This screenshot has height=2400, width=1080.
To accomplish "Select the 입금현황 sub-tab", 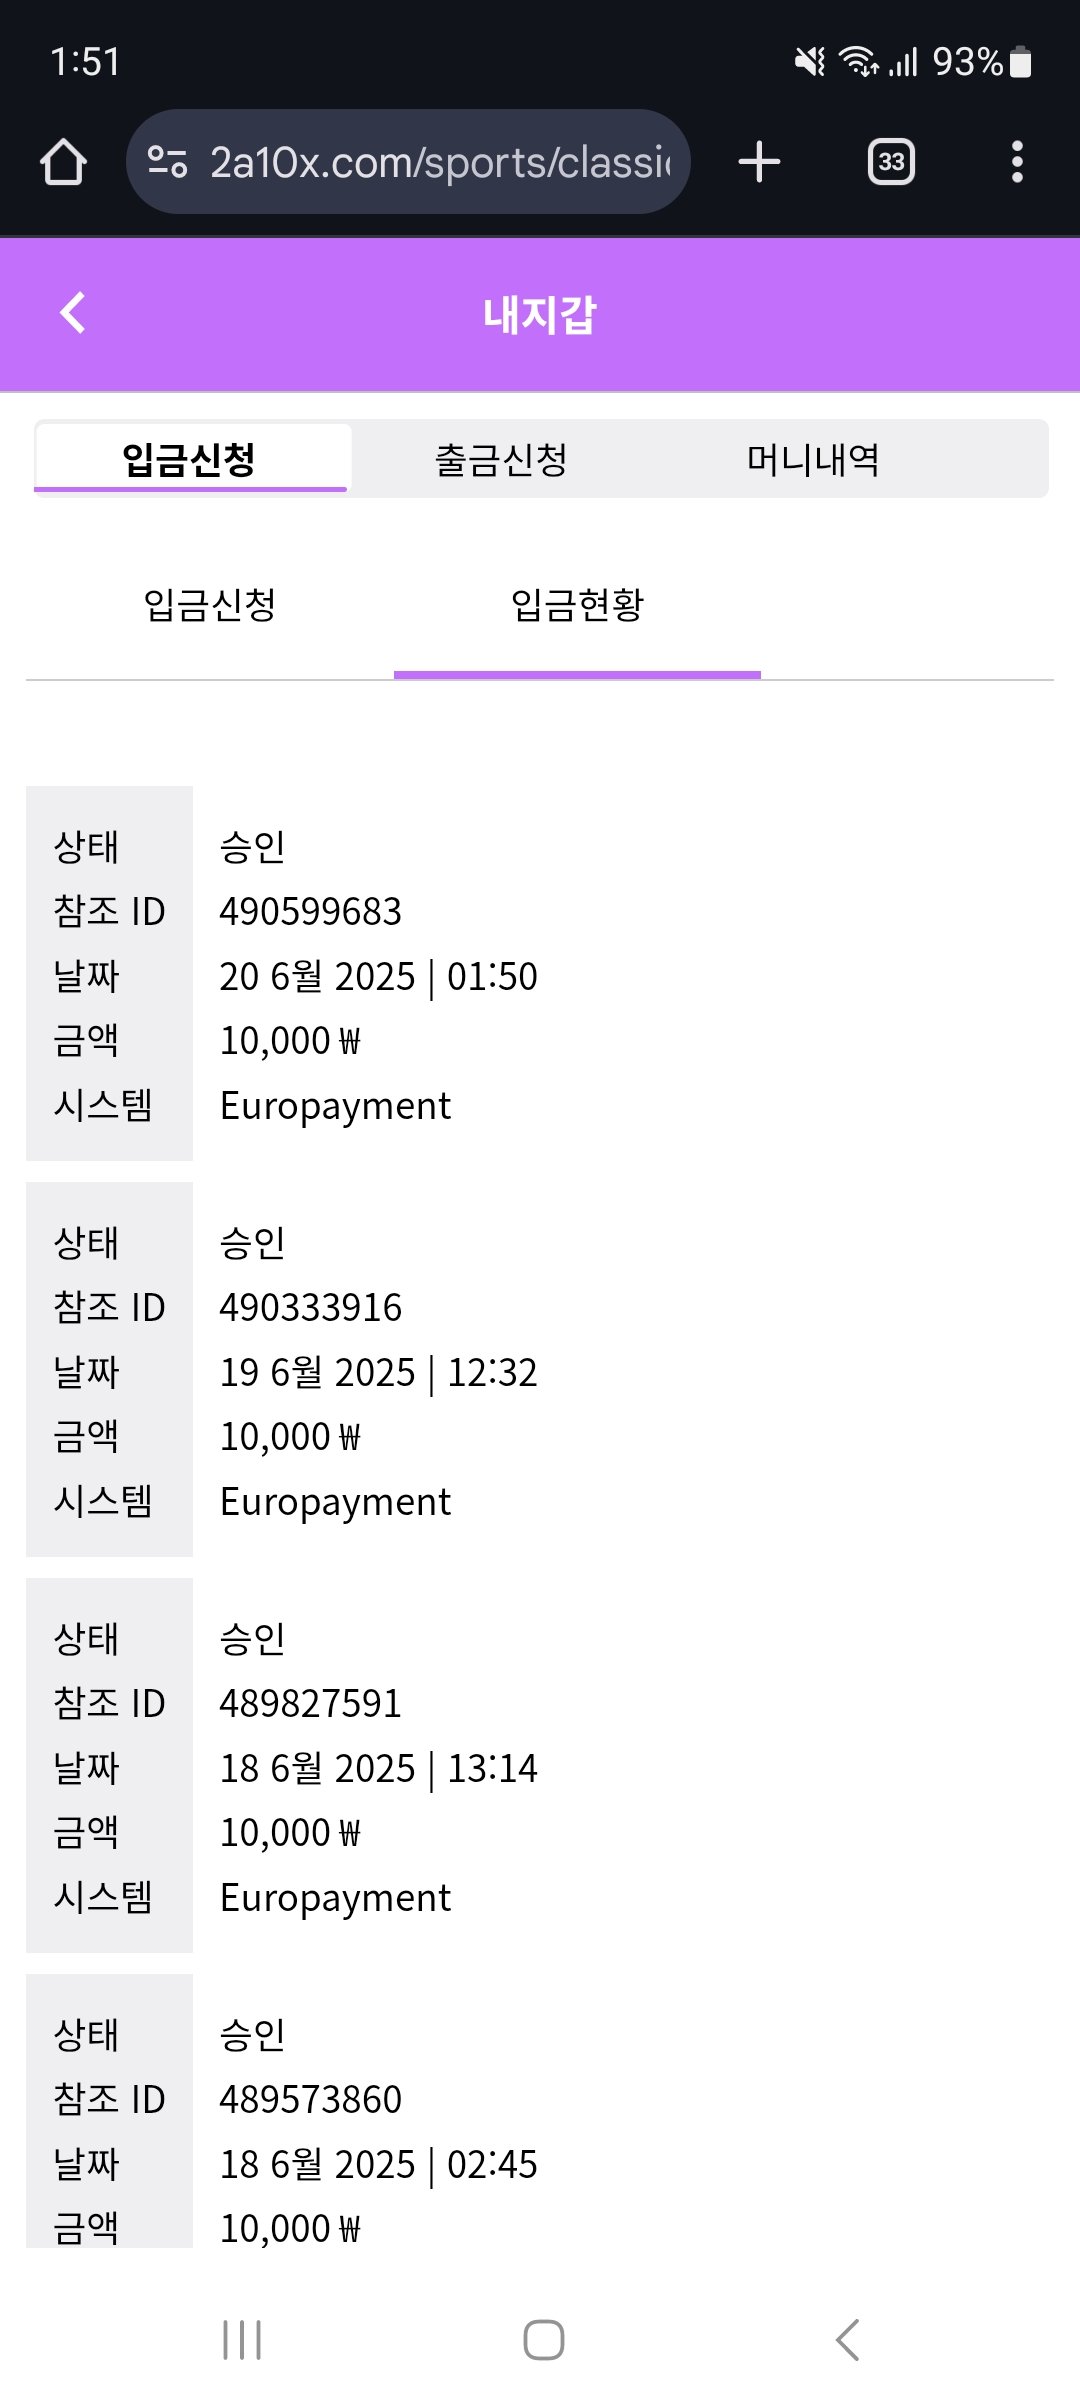I will click(577, 605).
